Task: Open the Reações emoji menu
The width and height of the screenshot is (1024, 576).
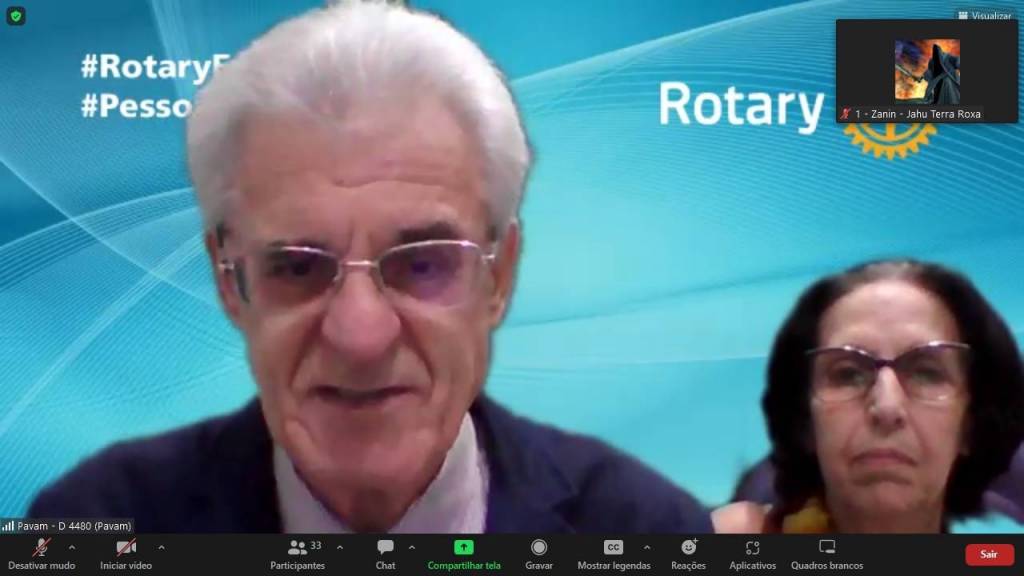Action: tap(688, 553)
